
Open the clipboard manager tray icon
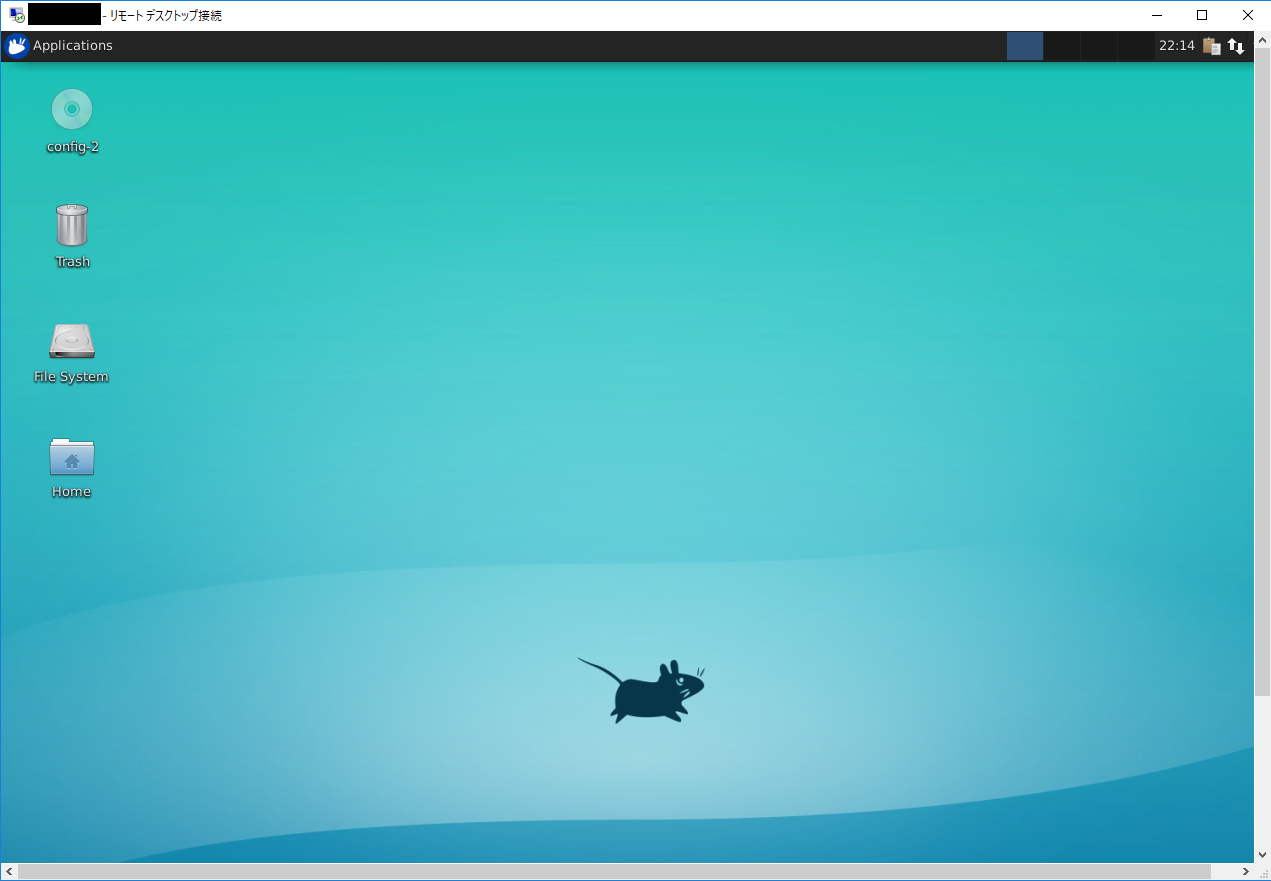1212,46
